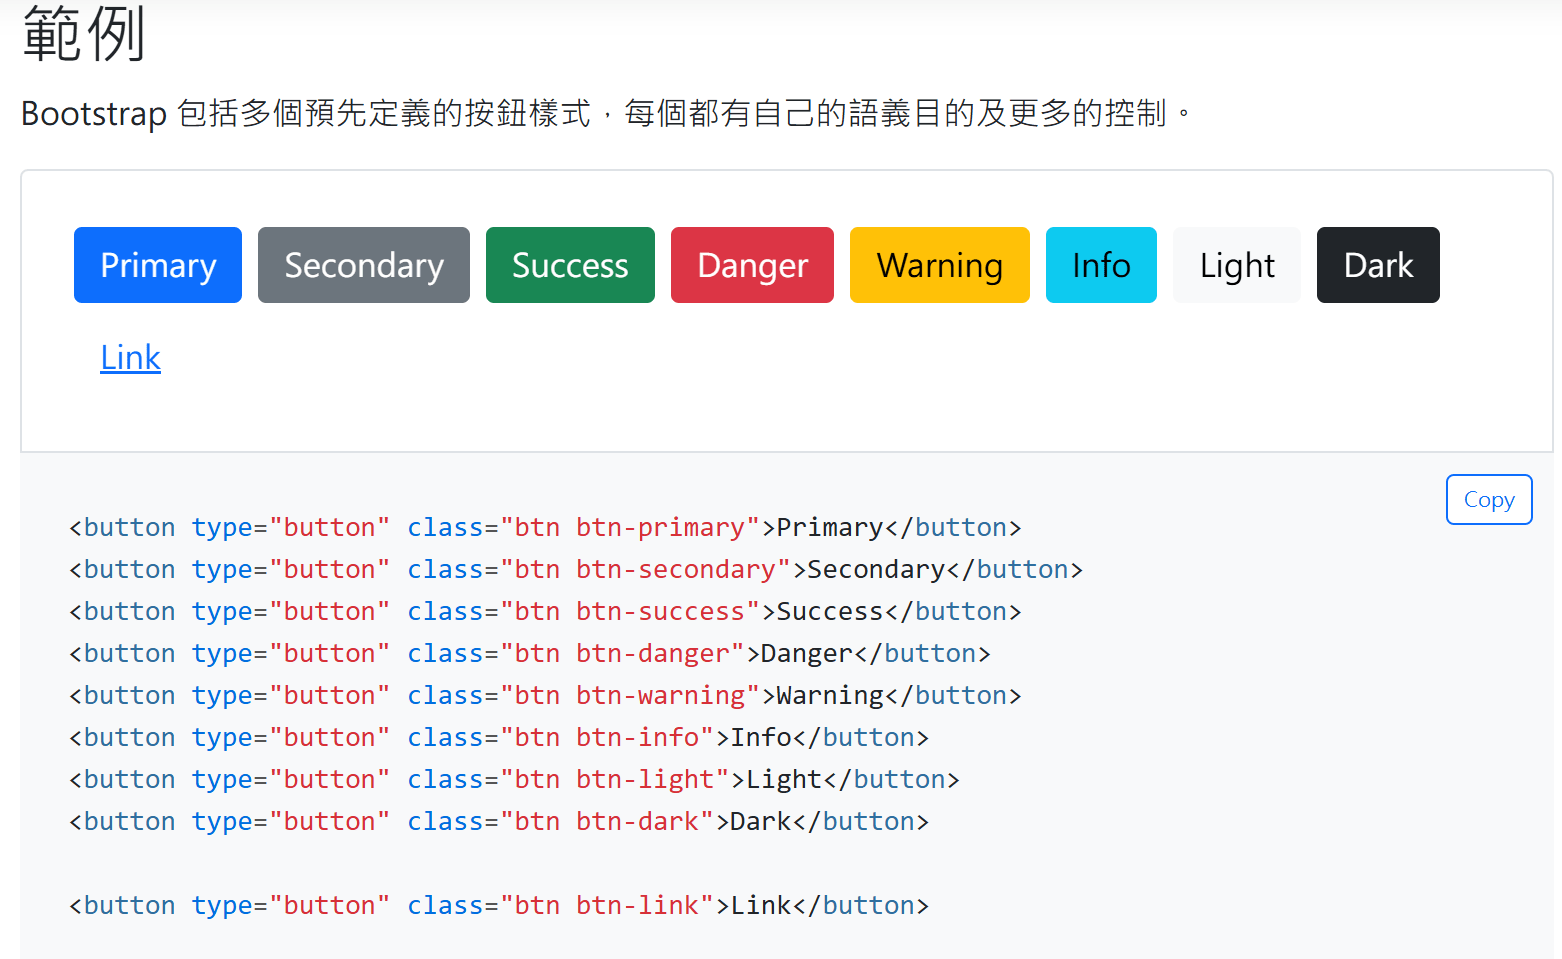The height and width of the screenshot is (959, 1562).
Task: Click the Light button
Action: click(x=1237, y=265)
